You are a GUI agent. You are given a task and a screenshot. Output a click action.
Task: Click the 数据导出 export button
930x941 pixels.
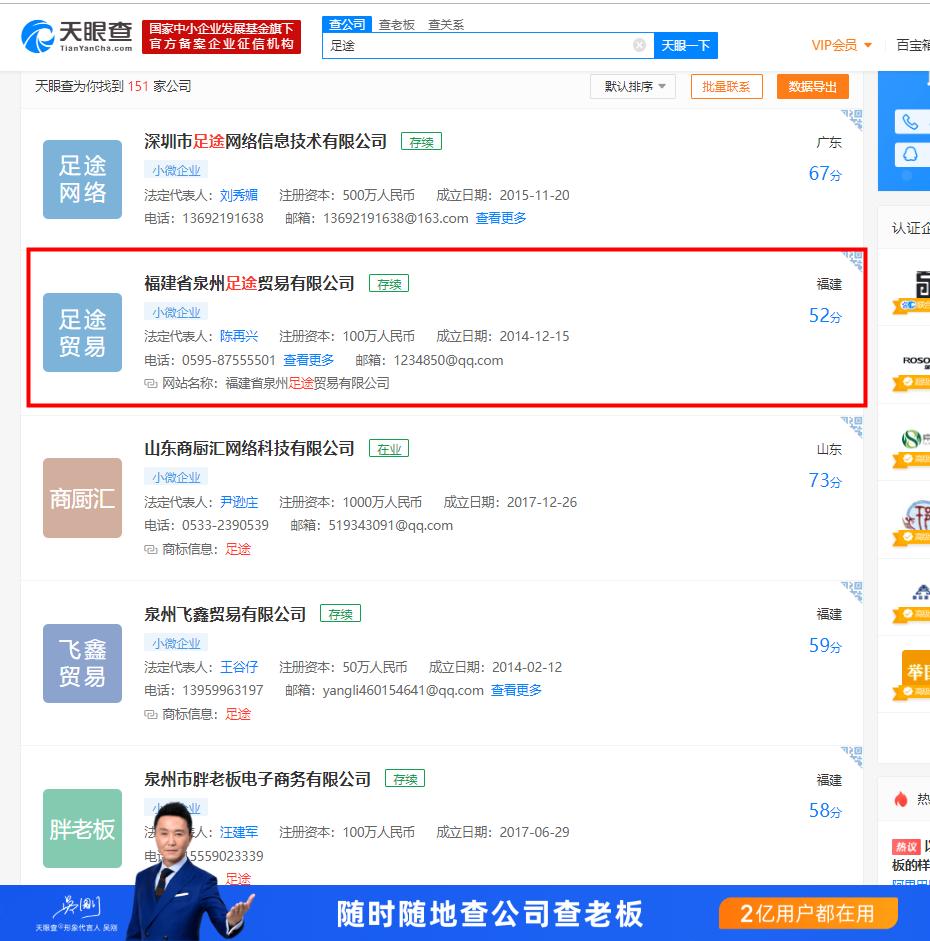[x=812, y=86]
